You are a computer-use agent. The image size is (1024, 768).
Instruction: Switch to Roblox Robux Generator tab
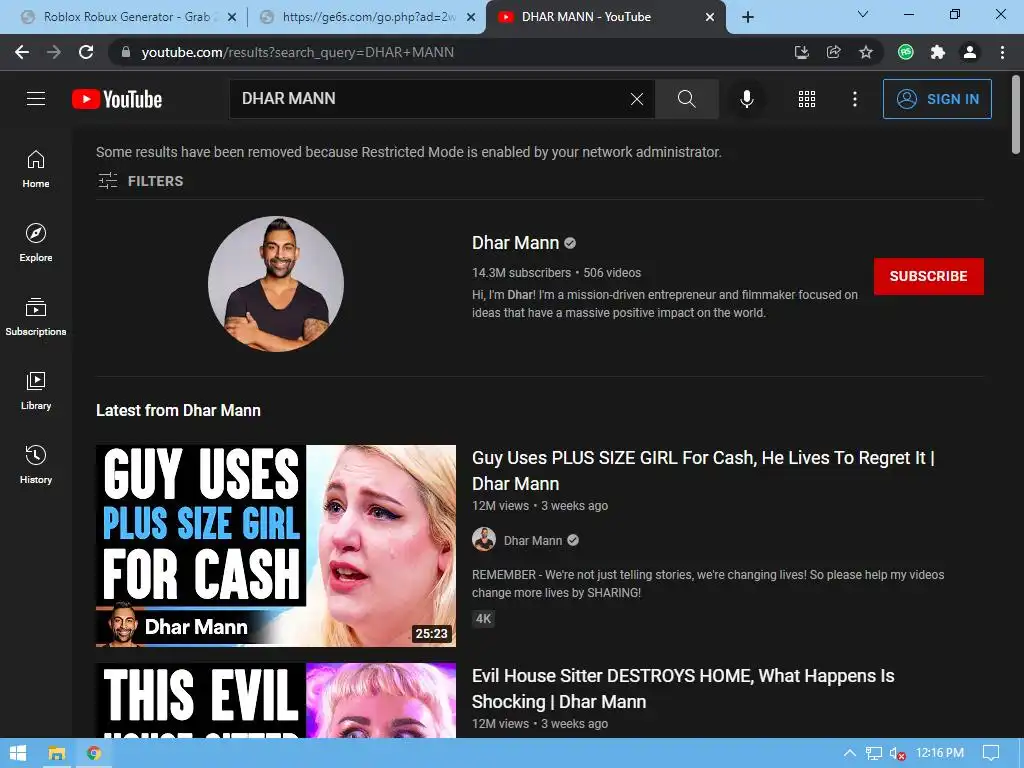(127, 17)
